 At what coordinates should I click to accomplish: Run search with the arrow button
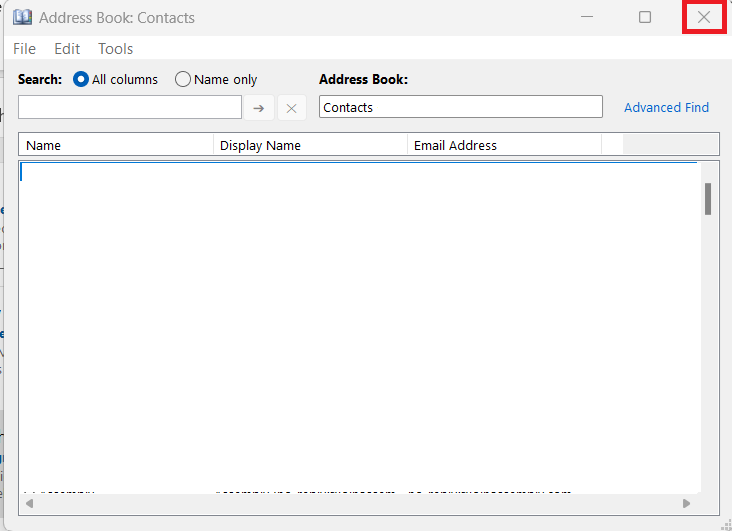point(259,108)
